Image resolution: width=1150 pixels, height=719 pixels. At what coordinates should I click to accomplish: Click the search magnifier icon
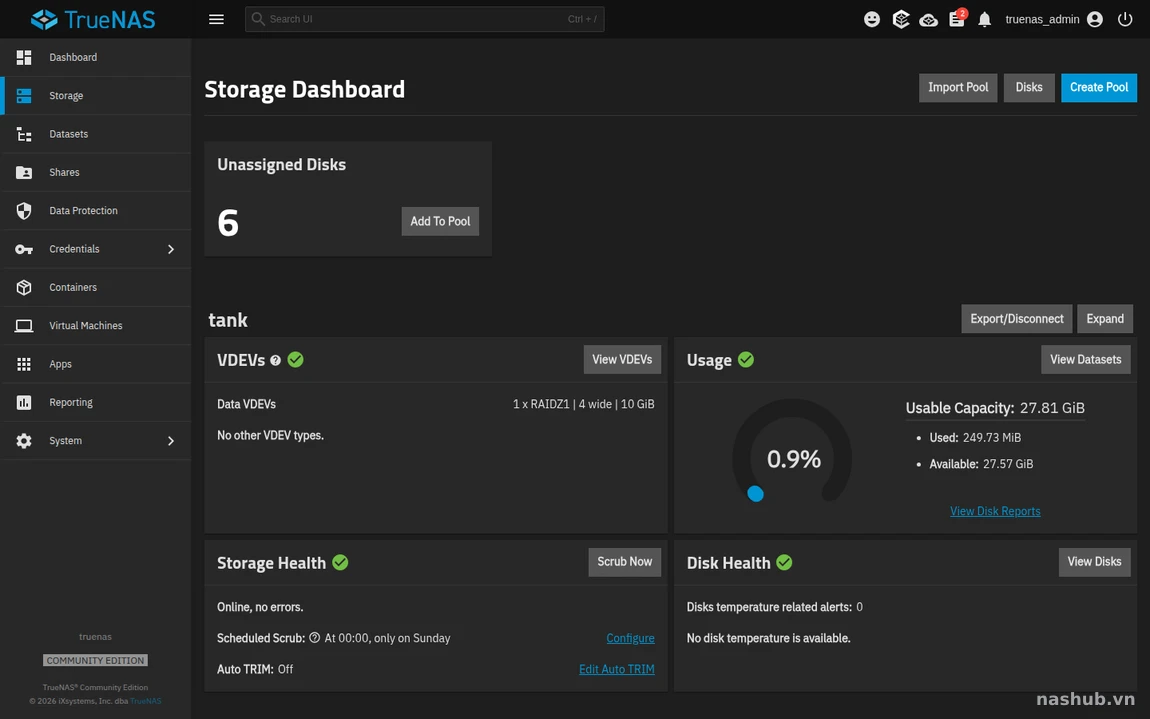pos(257,19)
